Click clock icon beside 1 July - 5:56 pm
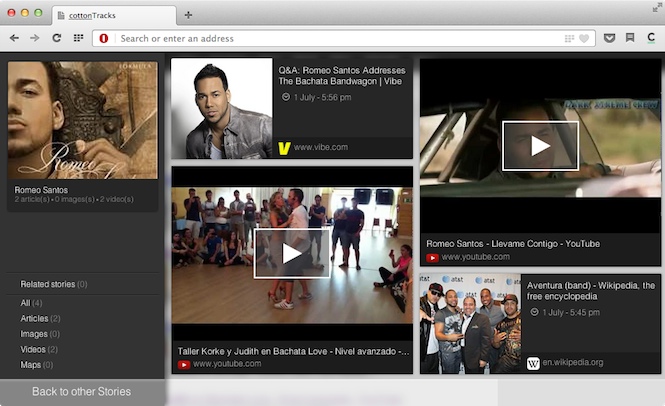Screen dimensions: 665x406 (x=286, y=97)
